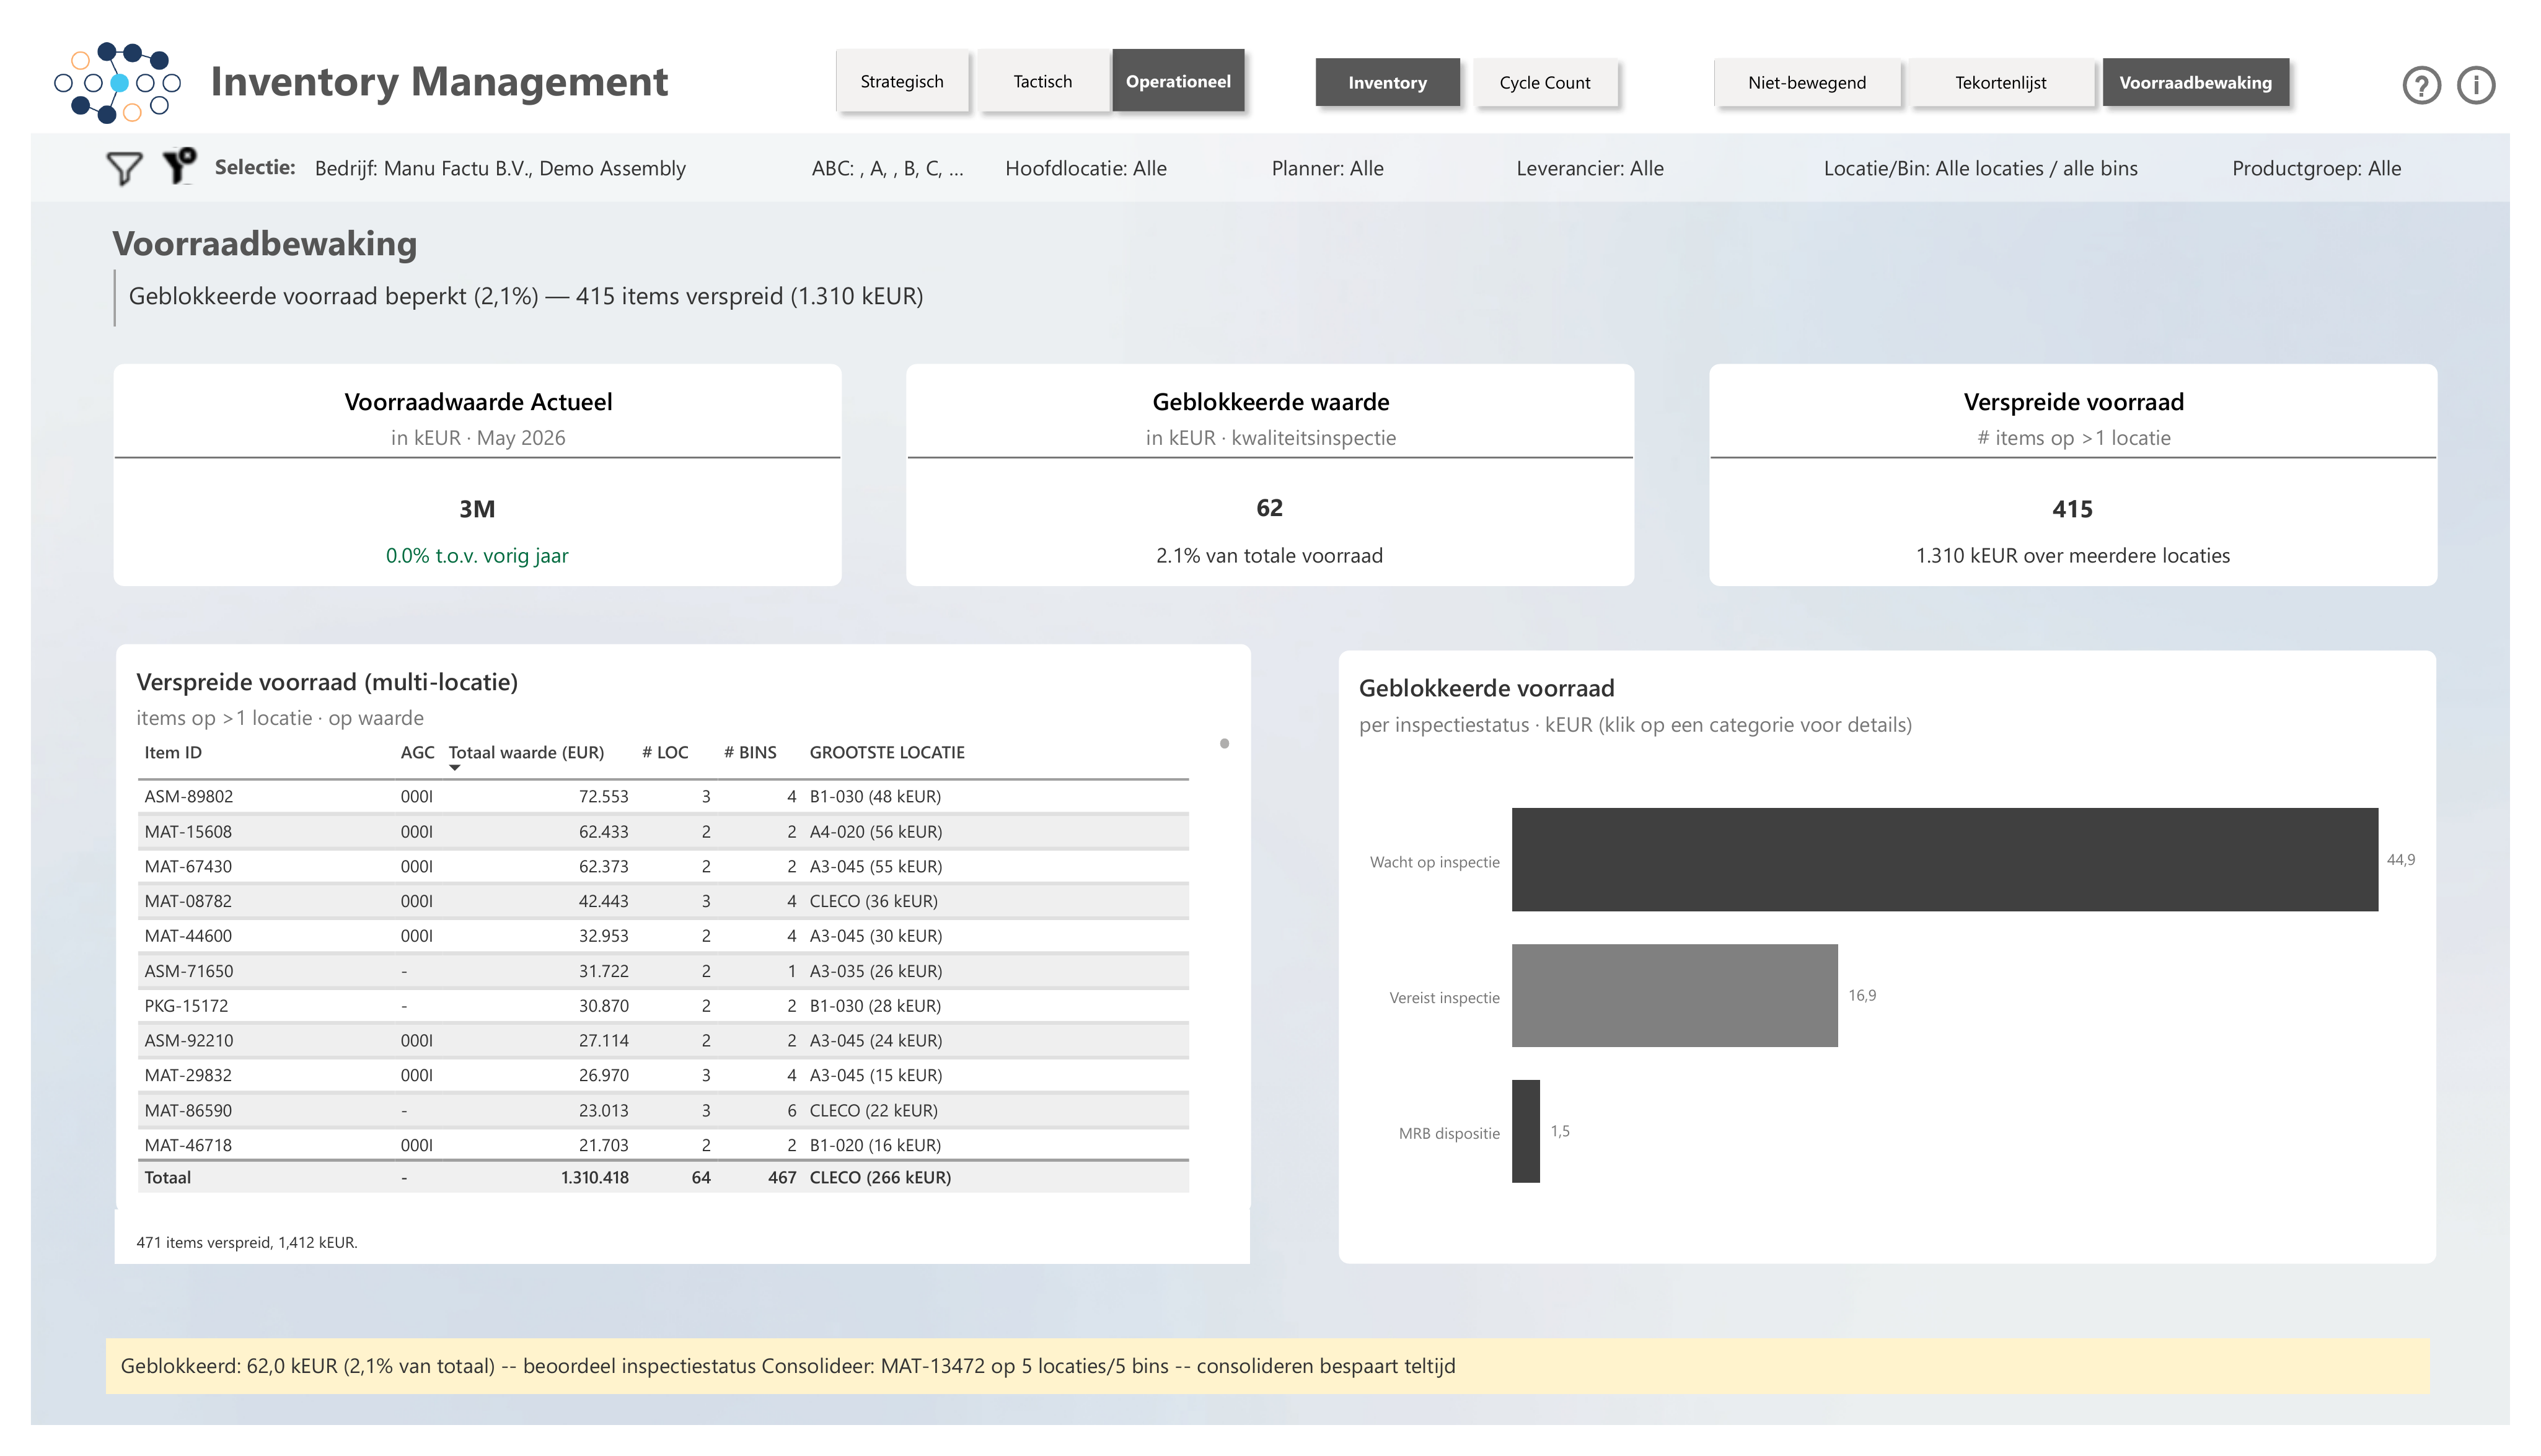Viewport: 2541px width, 1456px height.
Task: Click the 0.0% t.o.v. vorig jaar text
Action: pyautogui.click(x=477, y=555)
